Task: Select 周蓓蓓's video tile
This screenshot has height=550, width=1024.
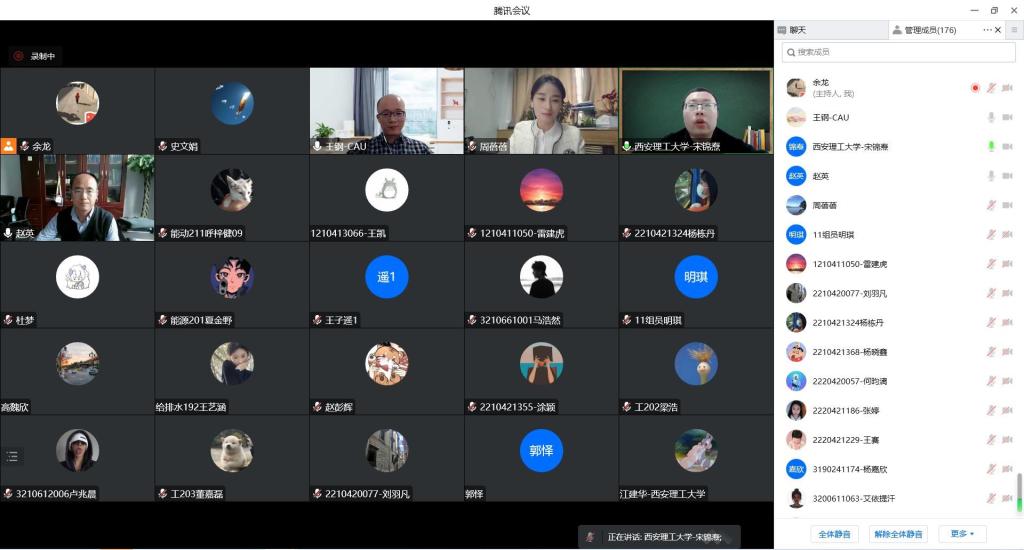Action: 541,110
